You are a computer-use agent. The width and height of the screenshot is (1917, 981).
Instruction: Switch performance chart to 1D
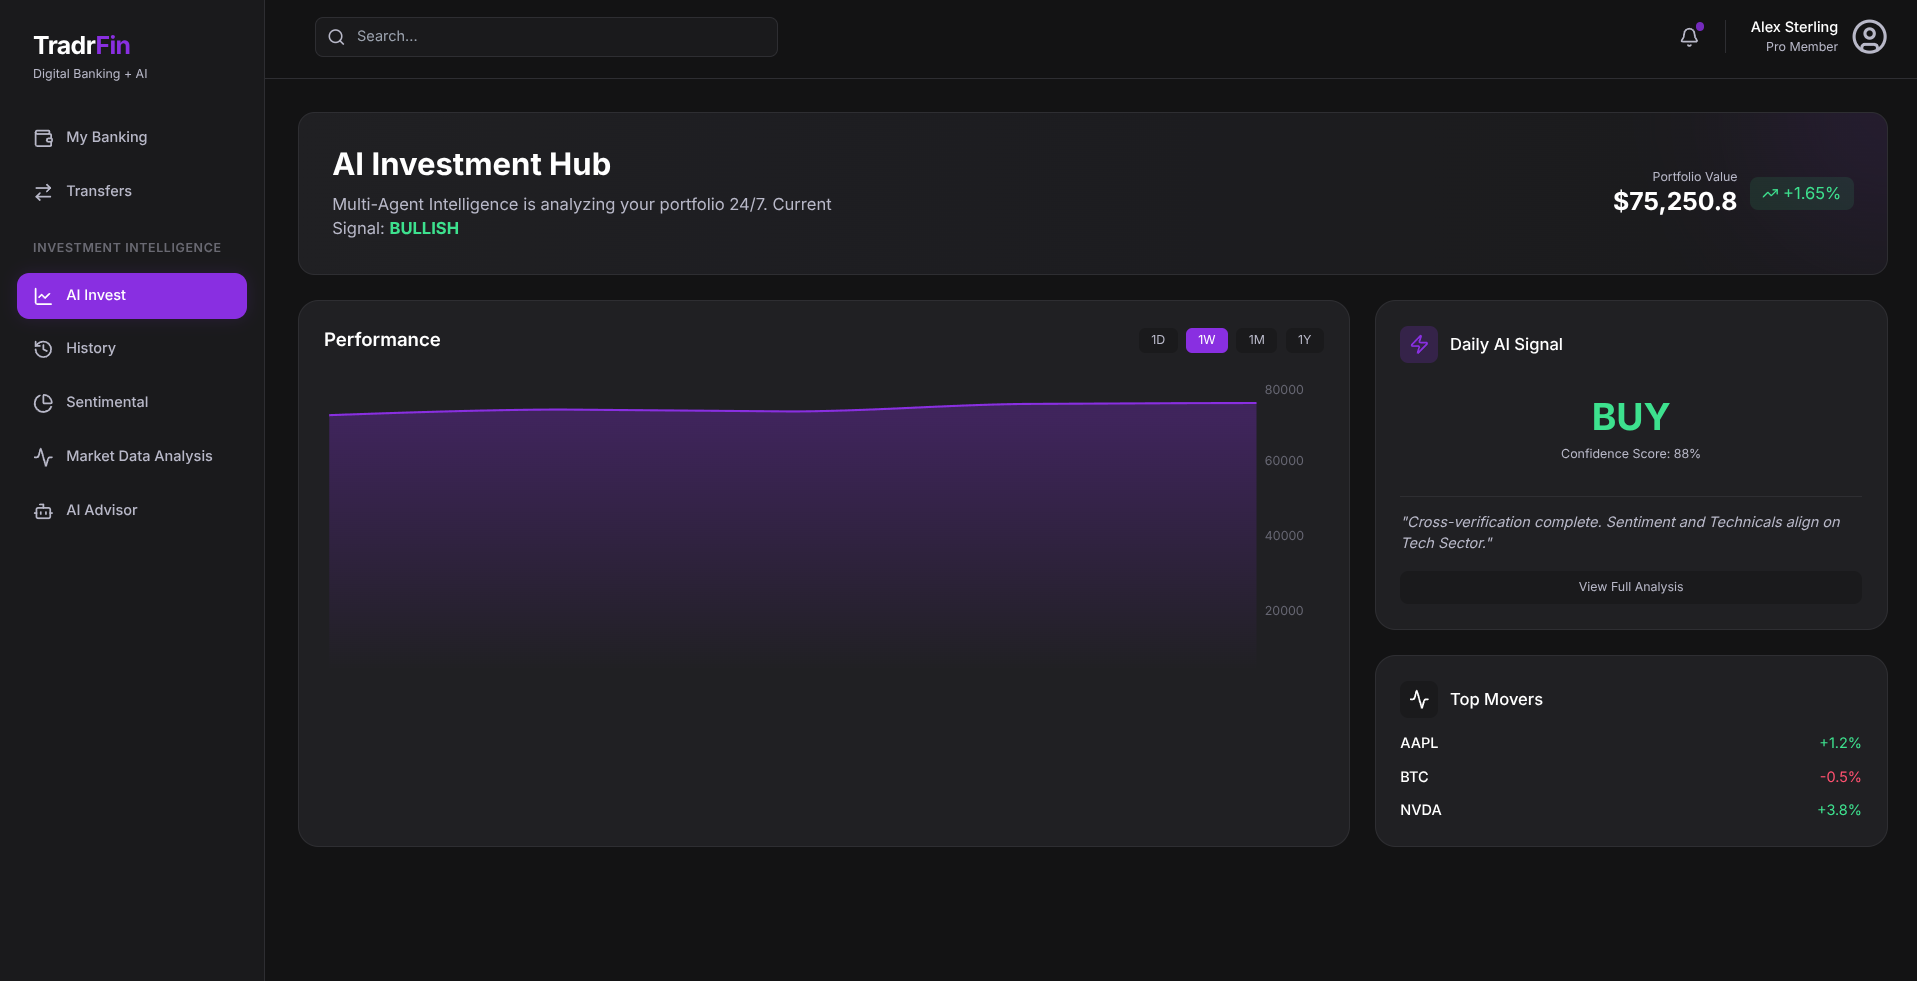[1158, 340]
